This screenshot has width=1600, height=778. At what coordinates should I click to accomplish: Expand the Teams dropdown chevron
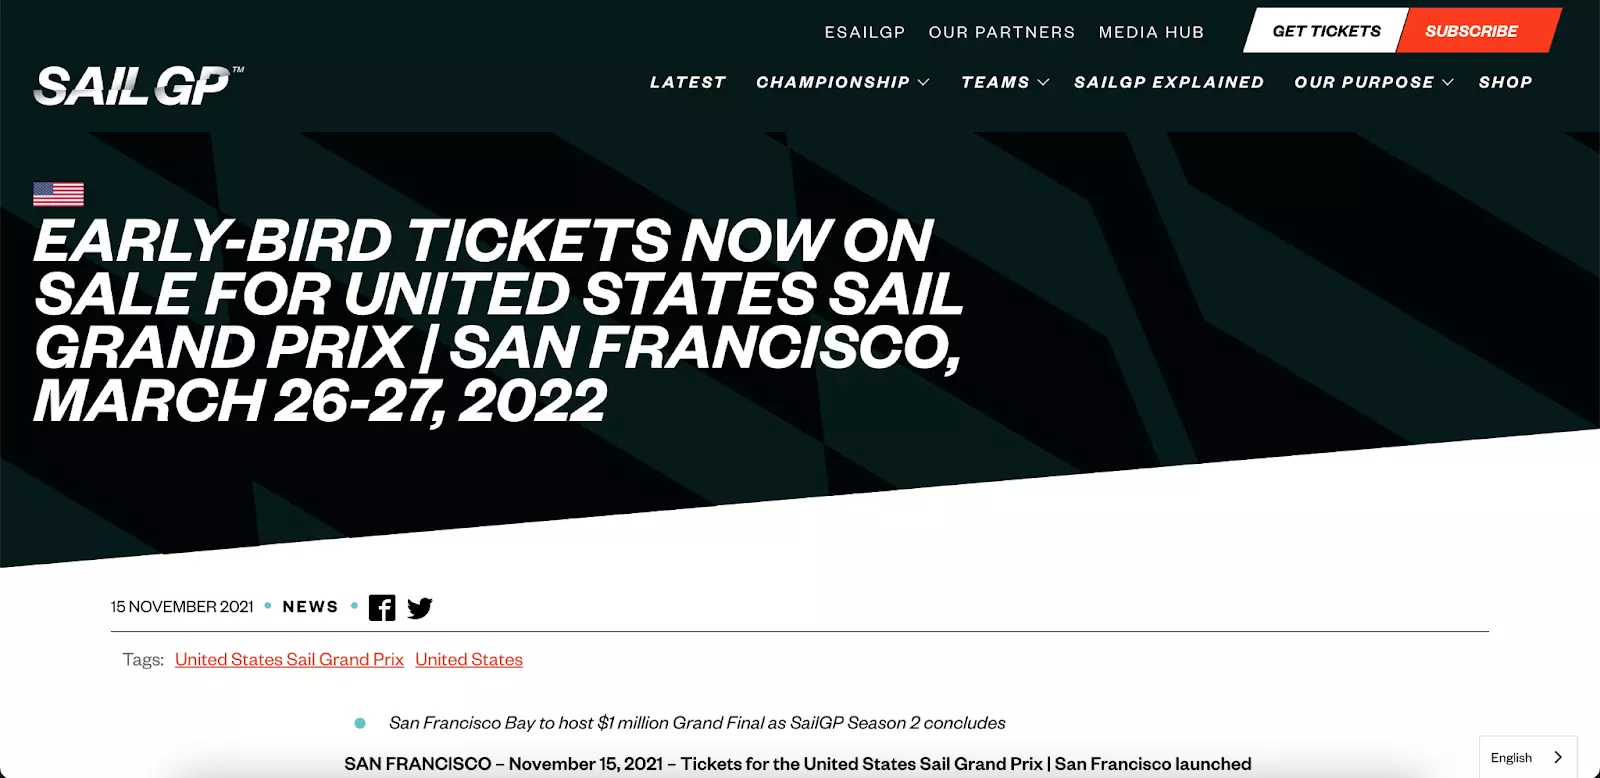click(x=1043, y=82)
